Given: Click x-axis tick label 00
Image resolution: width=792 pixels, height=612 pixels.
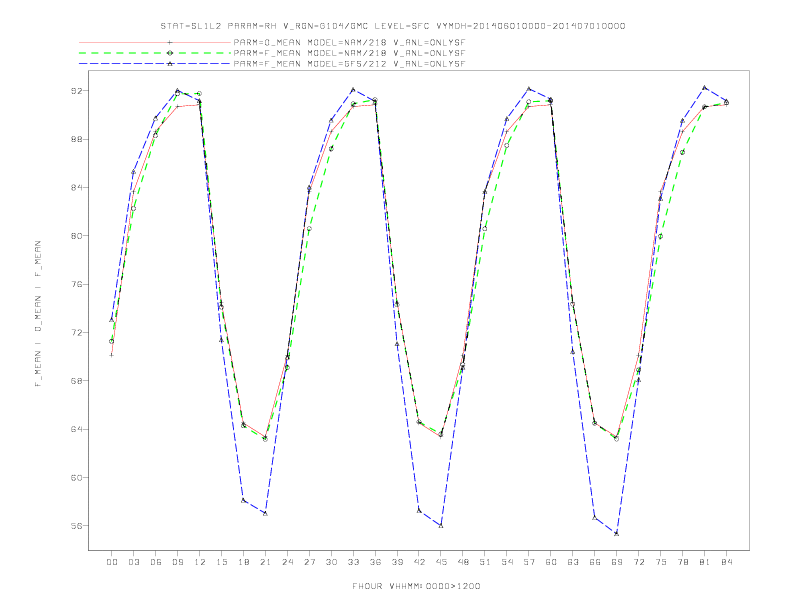Looking at the screenshot, I should pyautogui.click(x=112, y=562).
